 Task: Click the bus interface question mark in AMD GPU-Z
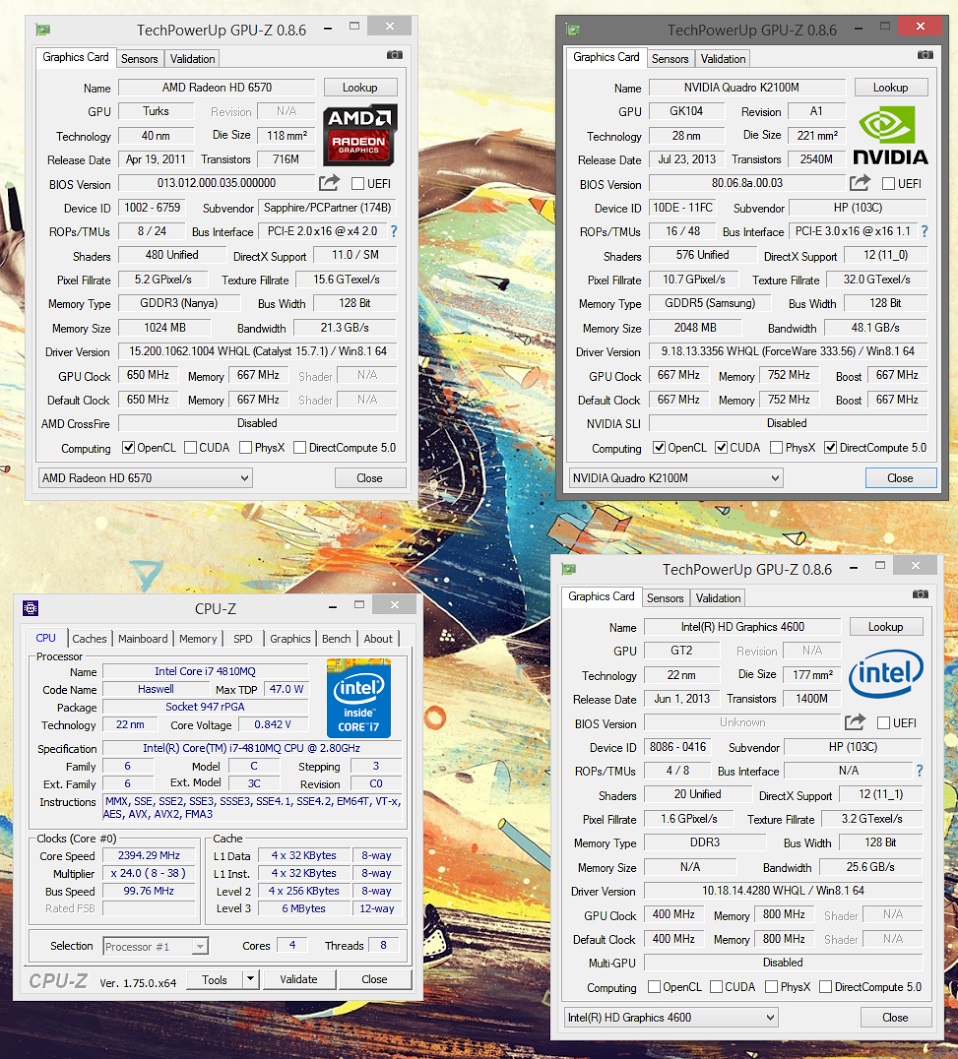tap(394, 232)
